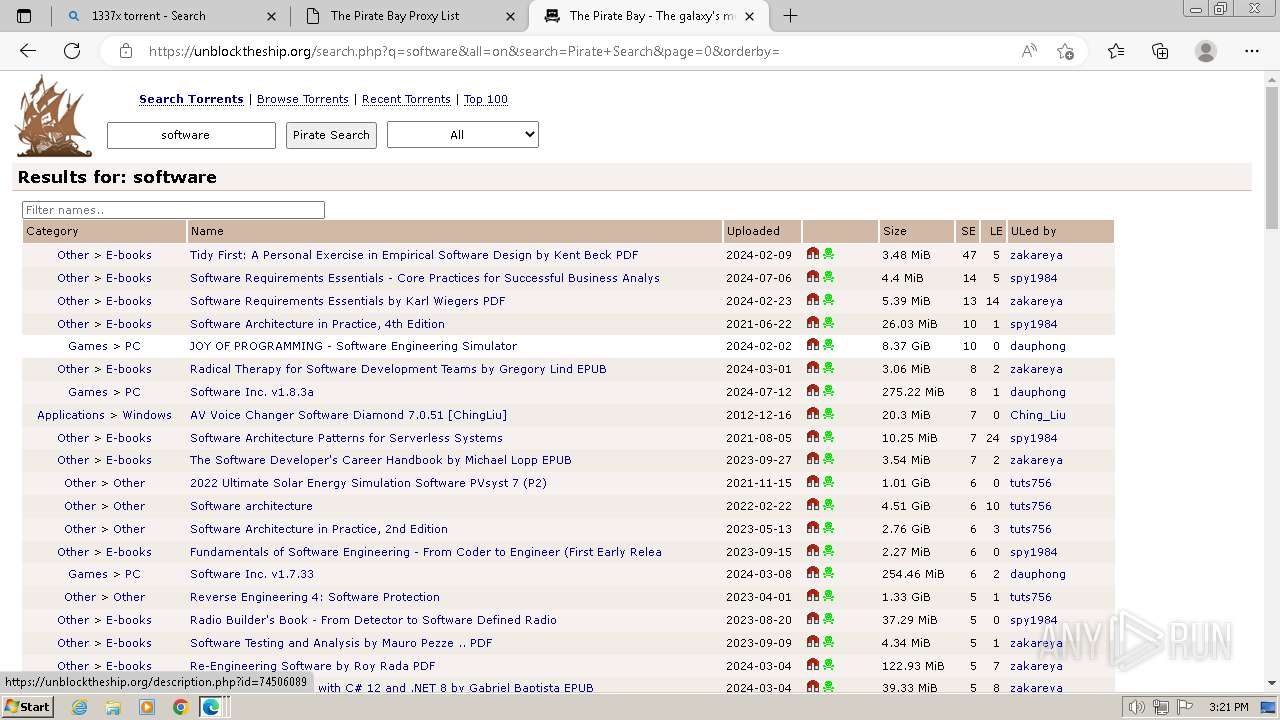Click the Pirate Bay ship logo

coord(54,116)
